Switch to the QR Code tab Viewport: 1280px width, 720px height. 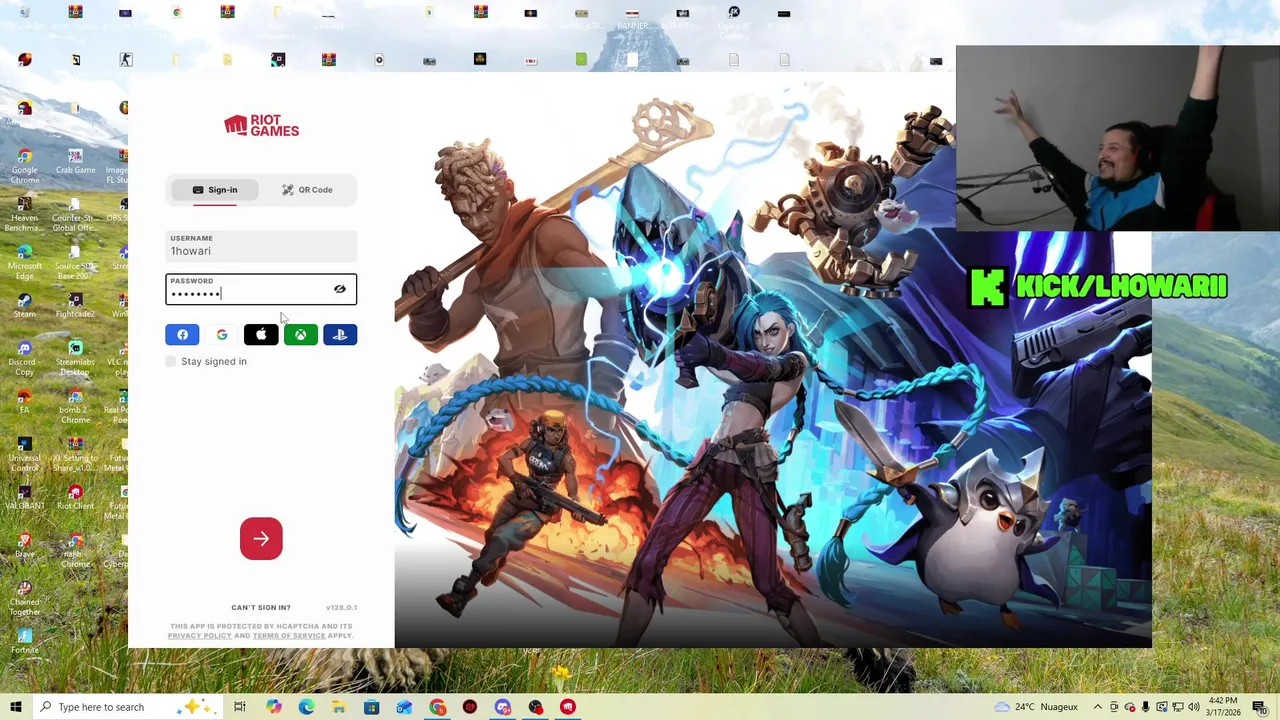point(307,190)
